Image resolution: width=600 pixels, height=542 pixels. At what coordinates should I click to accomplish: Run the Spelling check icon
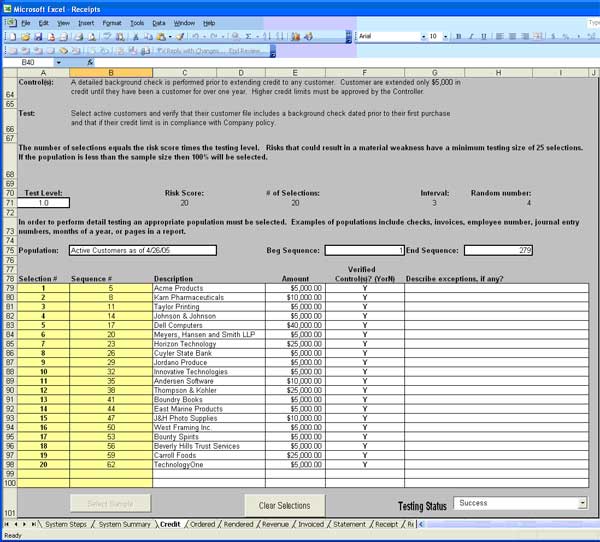[x=108, y=37]
